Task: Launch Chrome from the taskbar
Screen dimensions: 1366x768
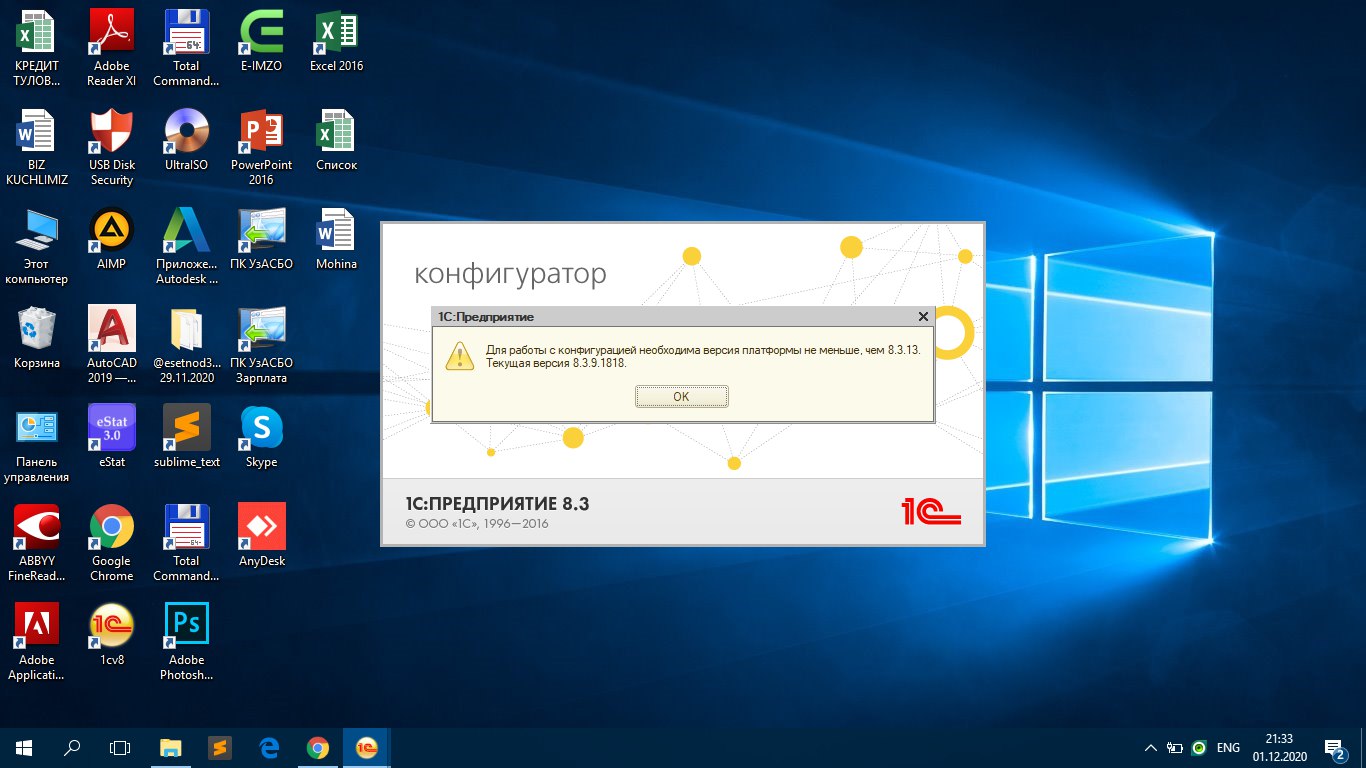Action: [x=318, y=747]
